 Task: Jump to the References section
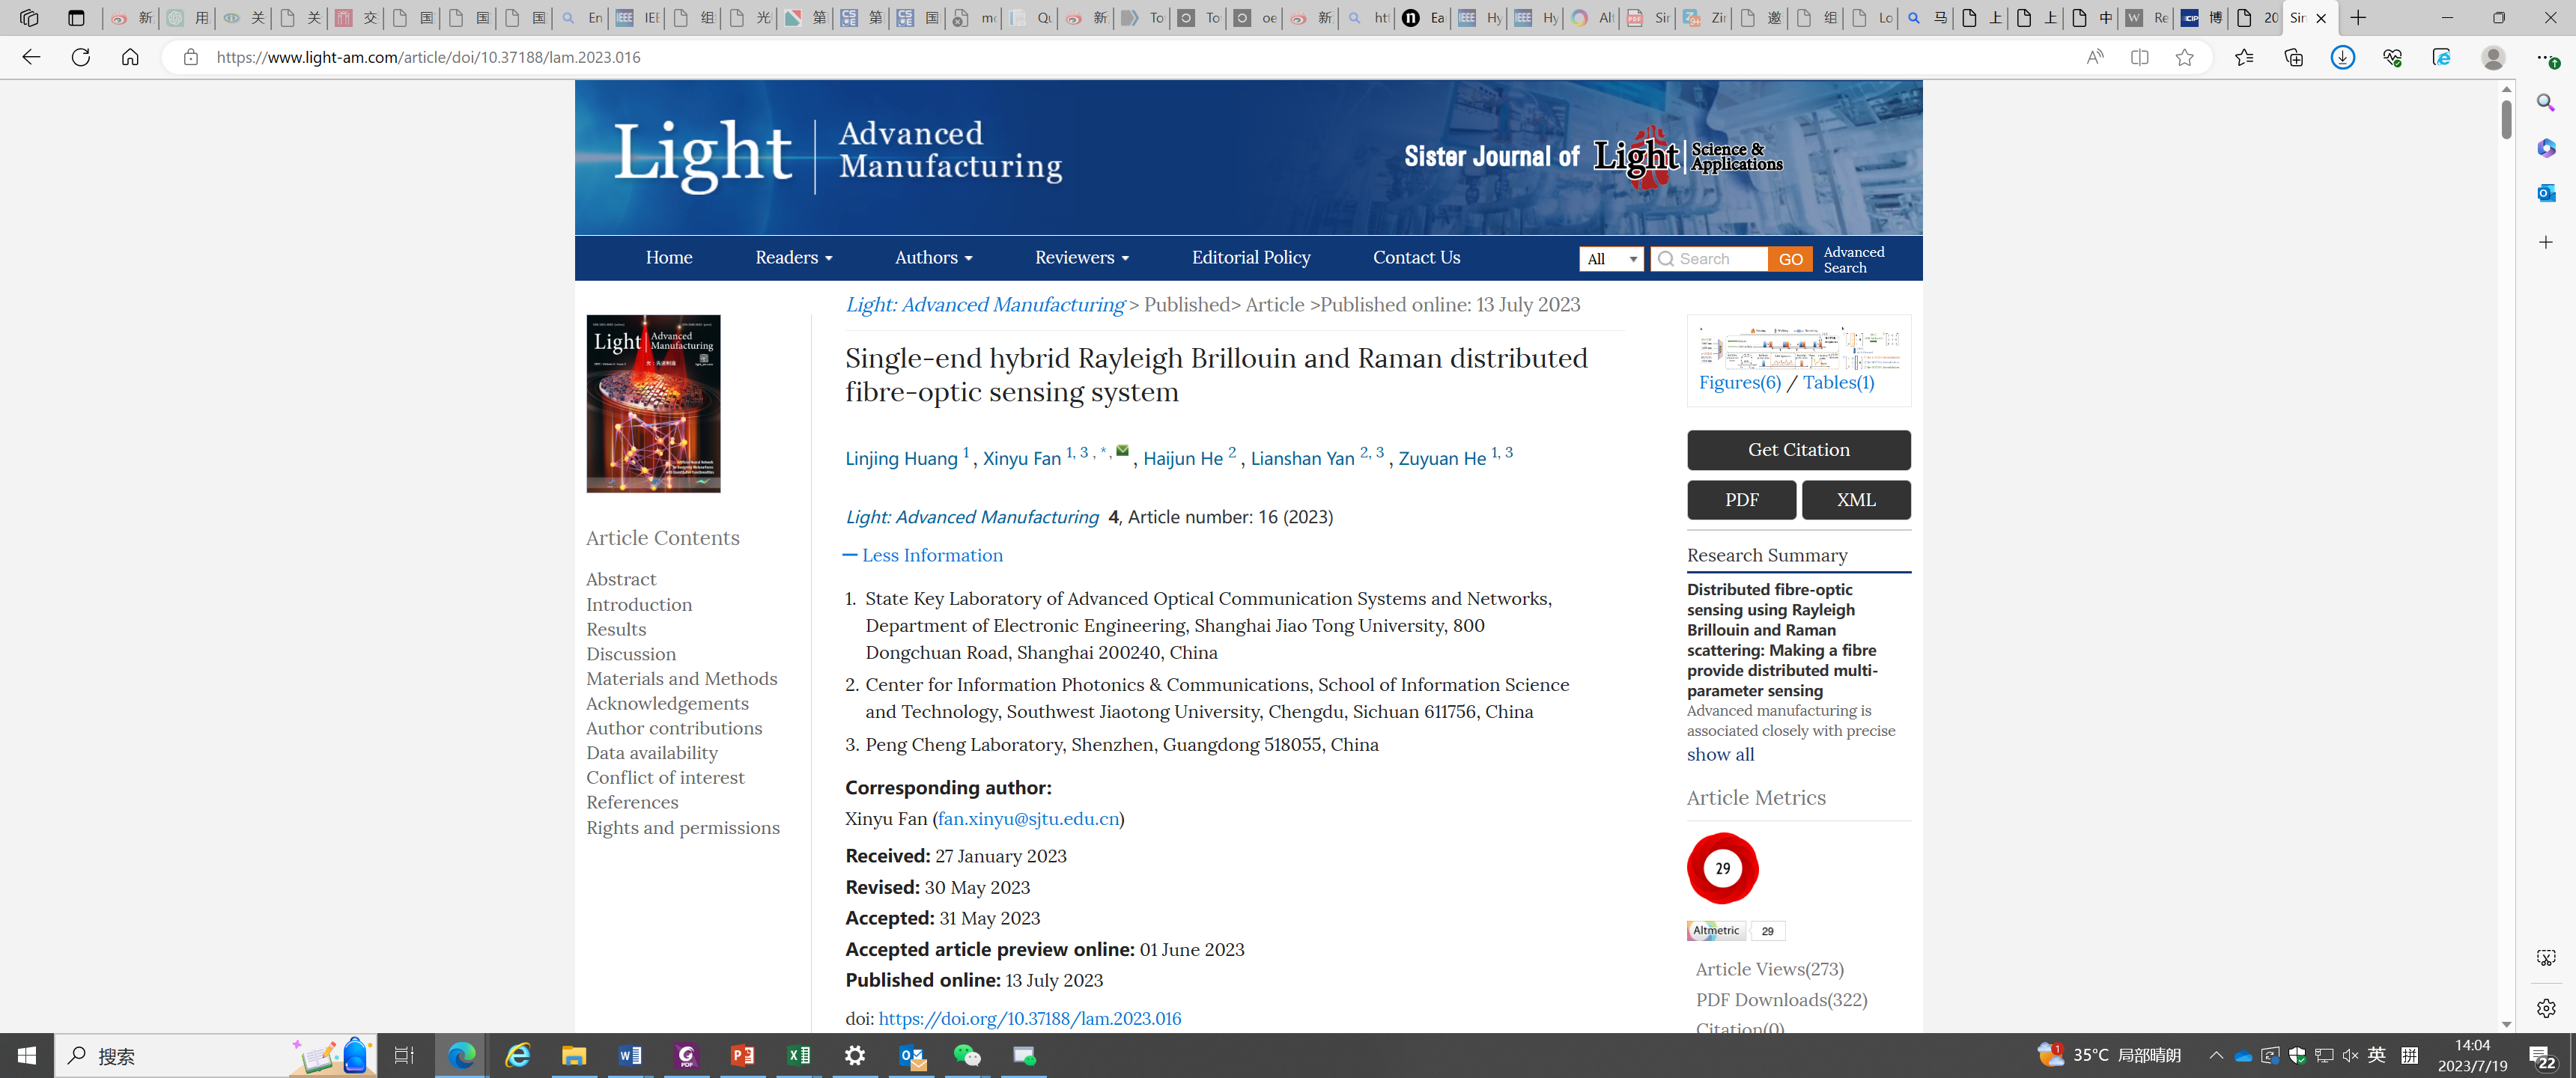click(632, 802)
